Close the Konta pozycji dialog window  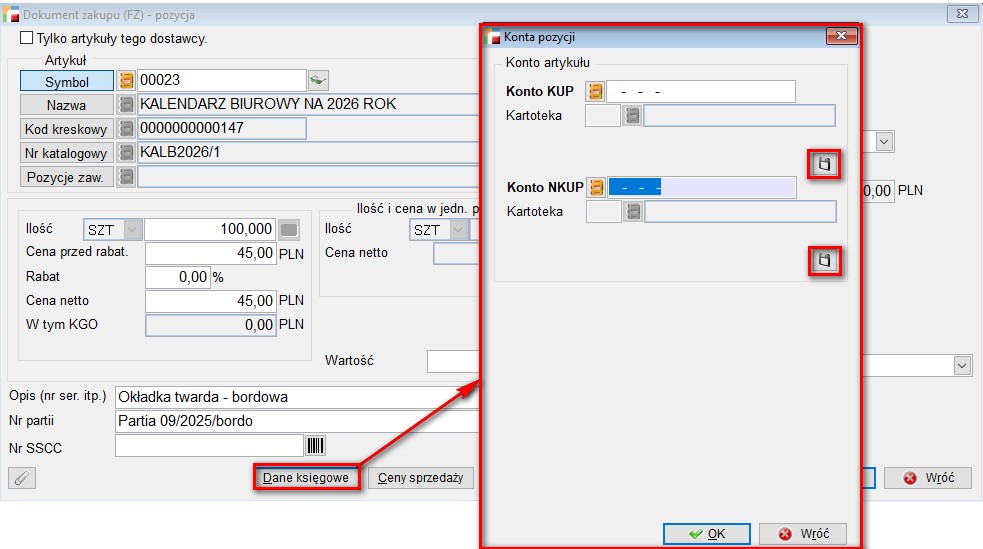(x=841, y=37)
